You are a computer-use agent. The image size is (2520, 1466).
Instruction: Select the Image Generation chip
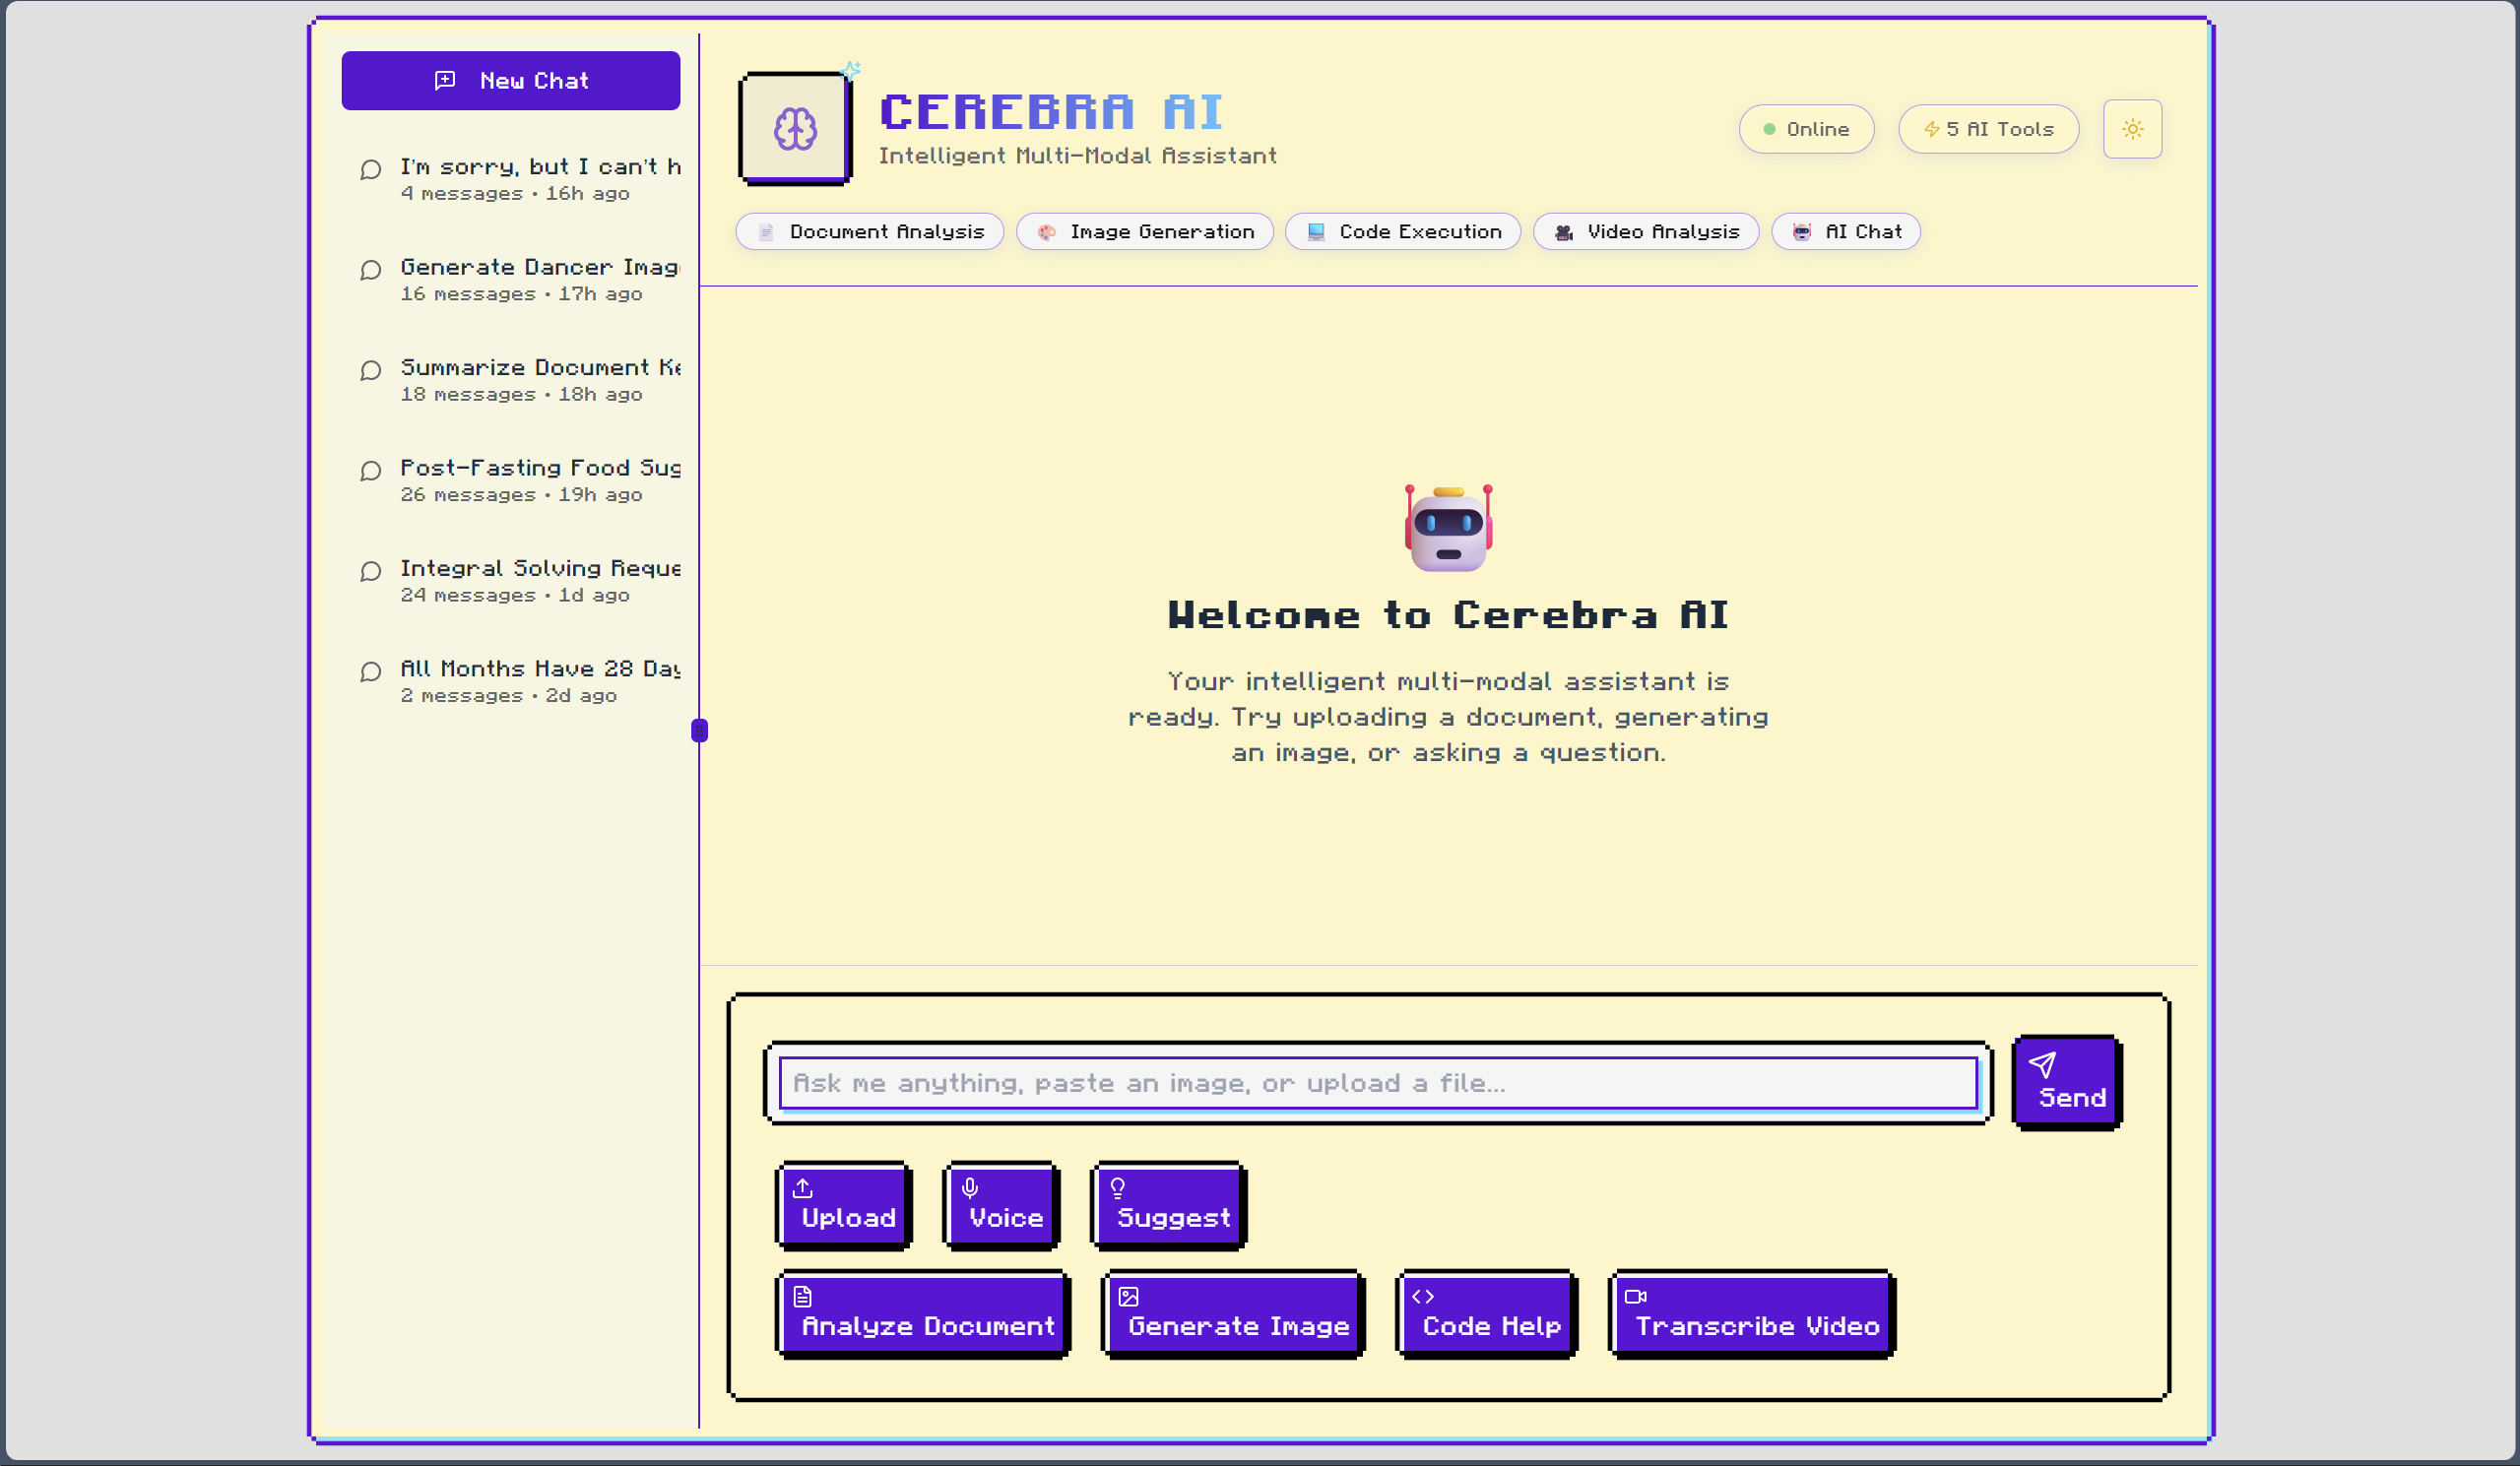1144,232
